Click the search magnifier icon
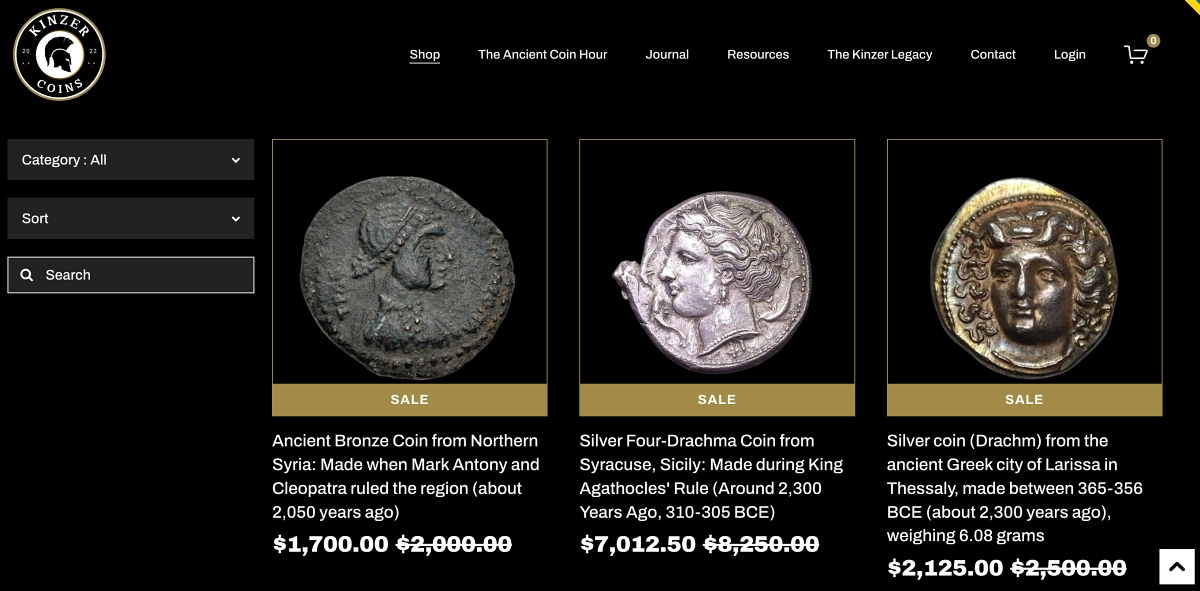The image size is (1200, 591). click(x=27, y=275)
